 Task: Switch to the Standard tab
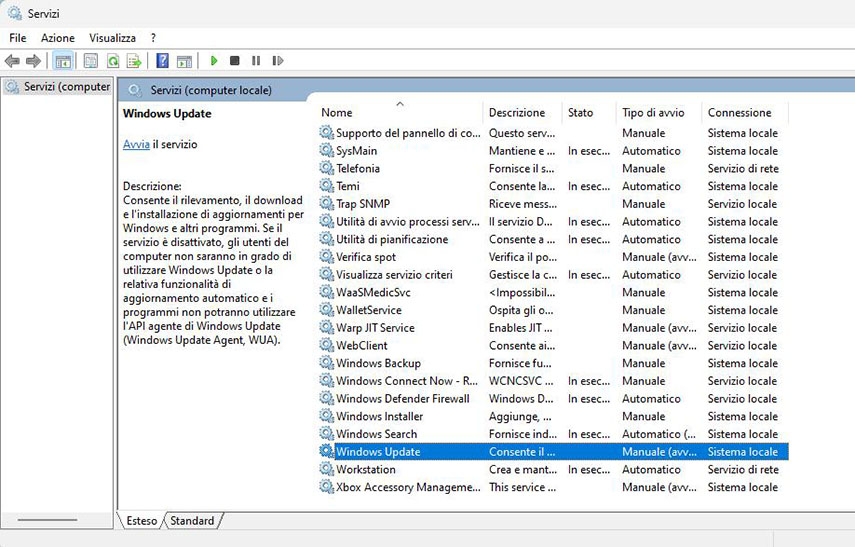coord(192,521)
